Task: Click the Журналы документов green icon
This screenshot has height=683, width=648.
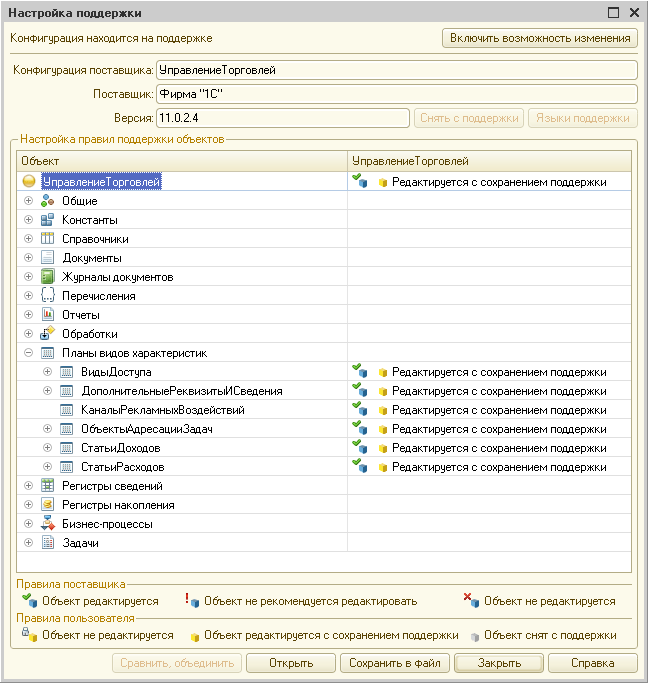Action: [x=47, y=277]
